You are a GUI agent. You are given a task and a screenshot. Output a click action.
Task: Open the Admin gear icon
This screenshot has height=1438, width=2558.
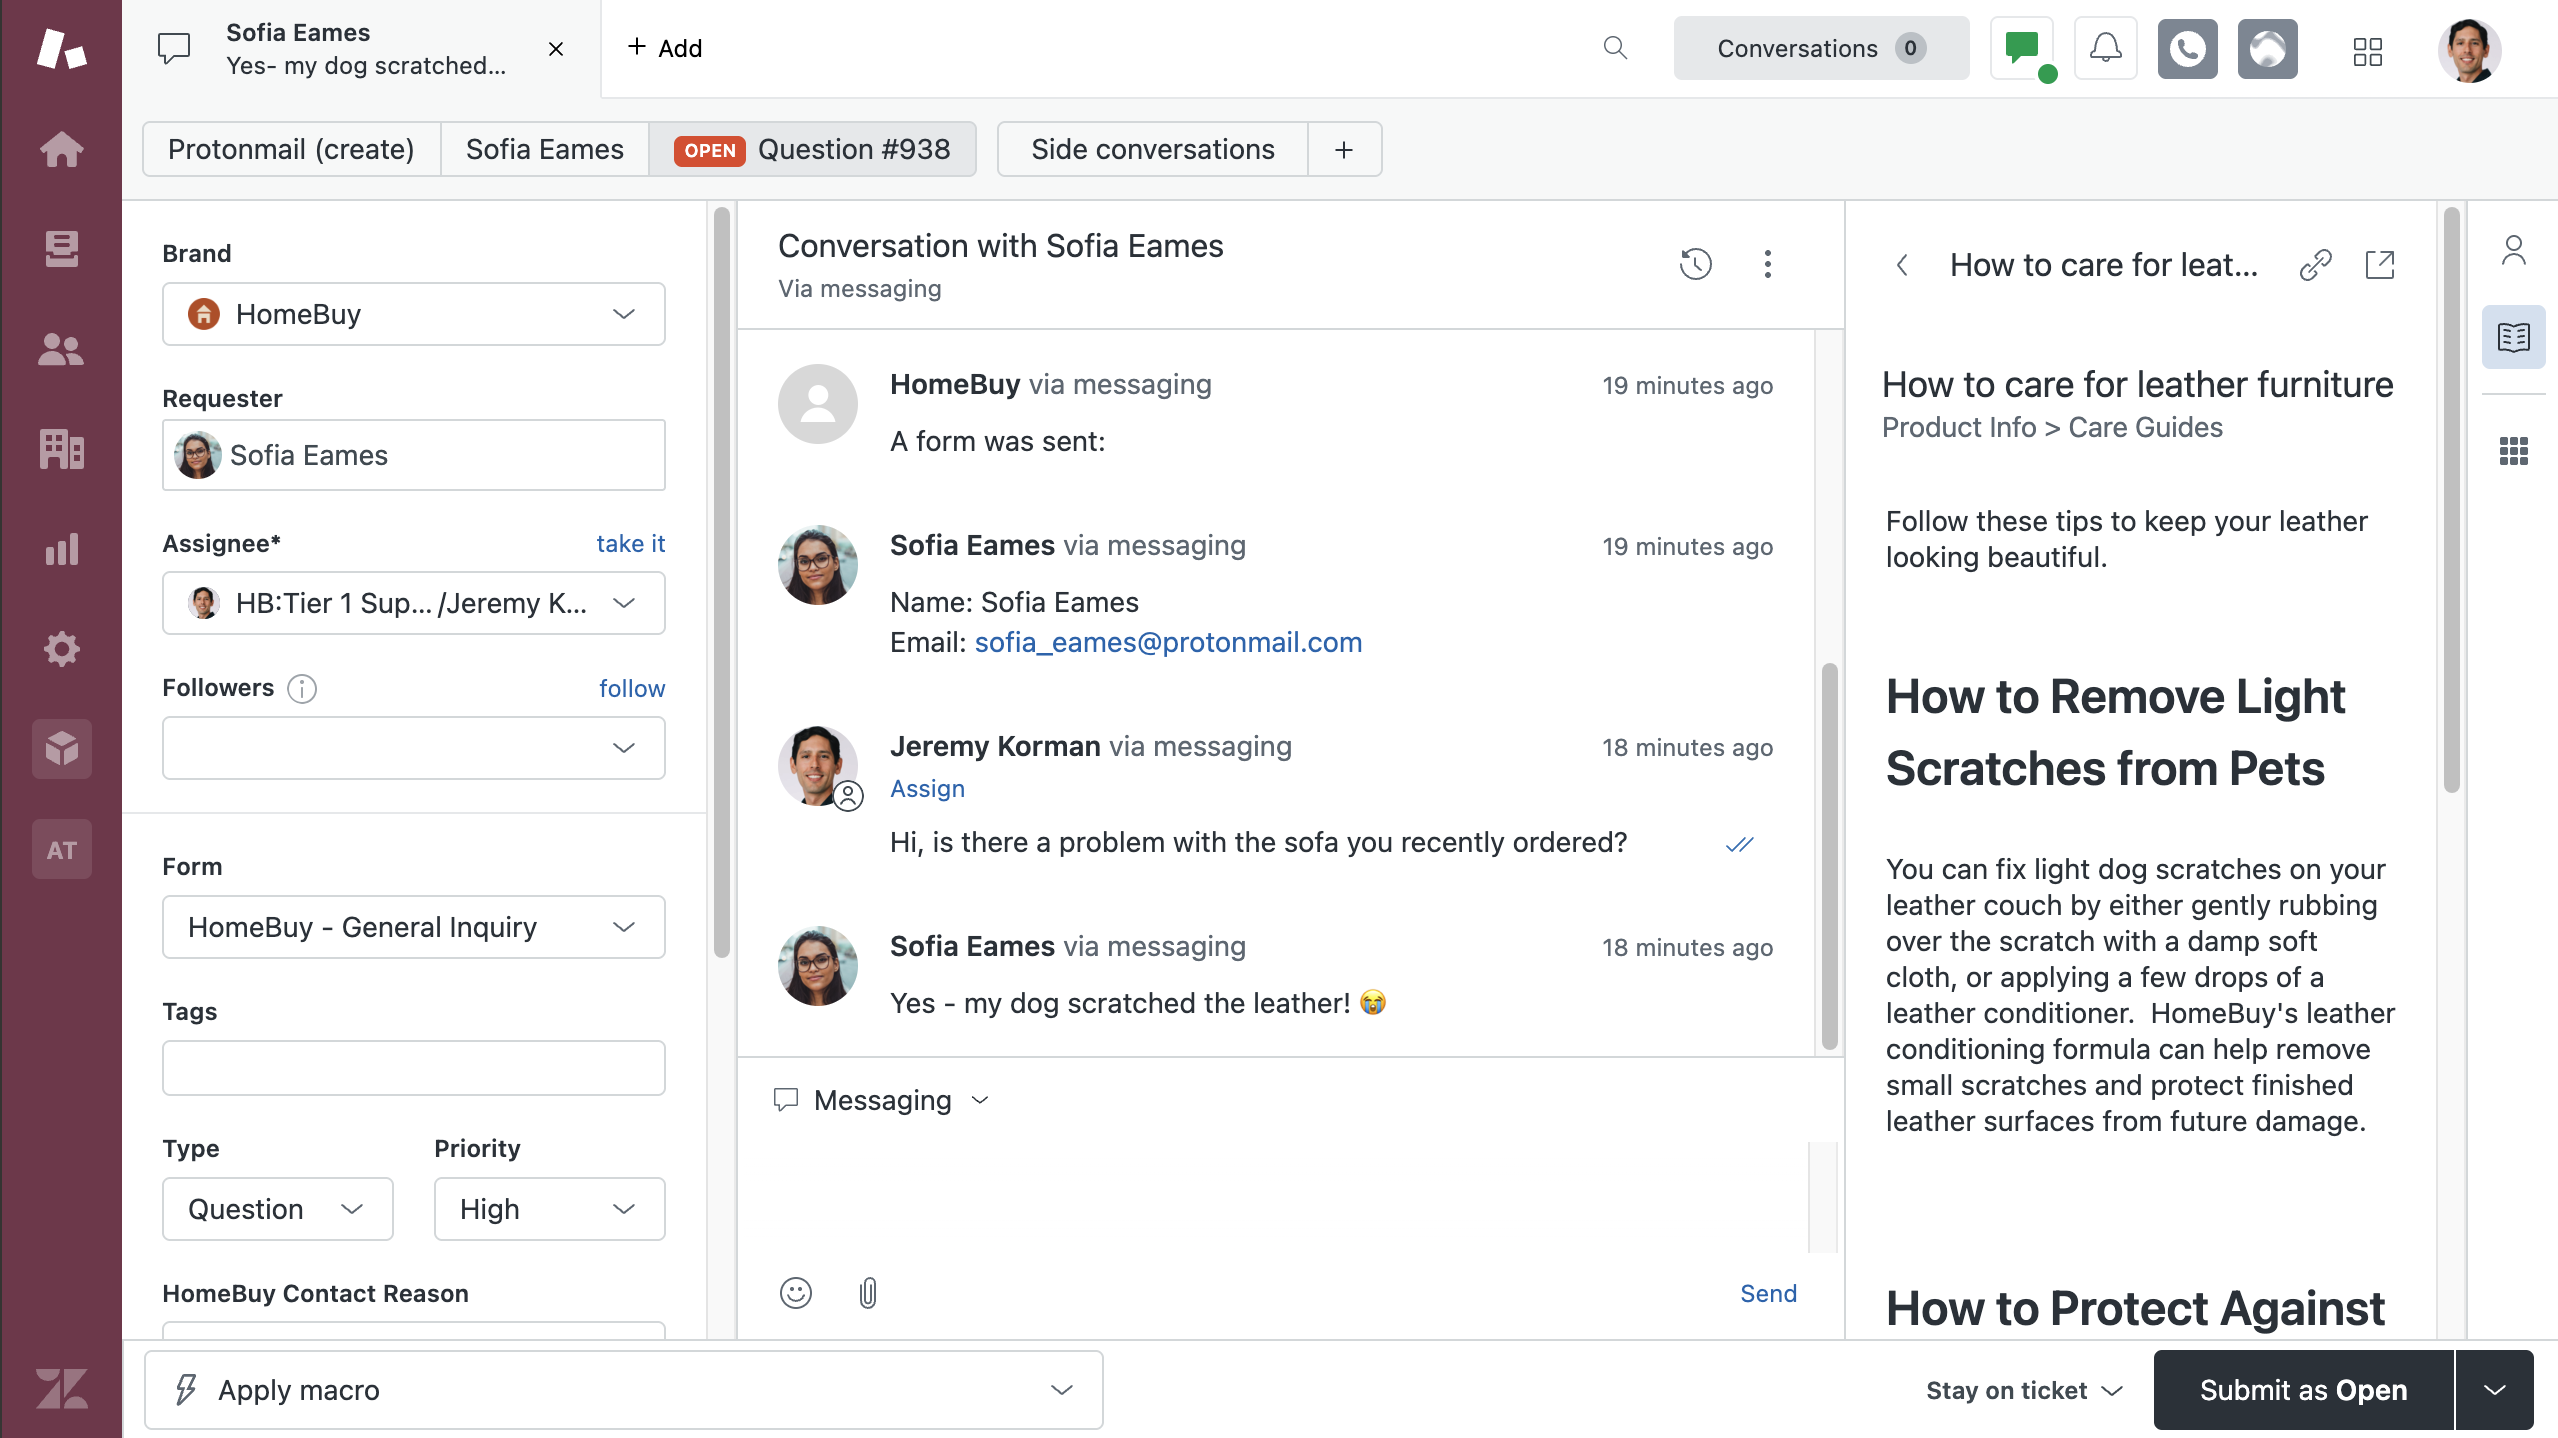click(61, 649)
